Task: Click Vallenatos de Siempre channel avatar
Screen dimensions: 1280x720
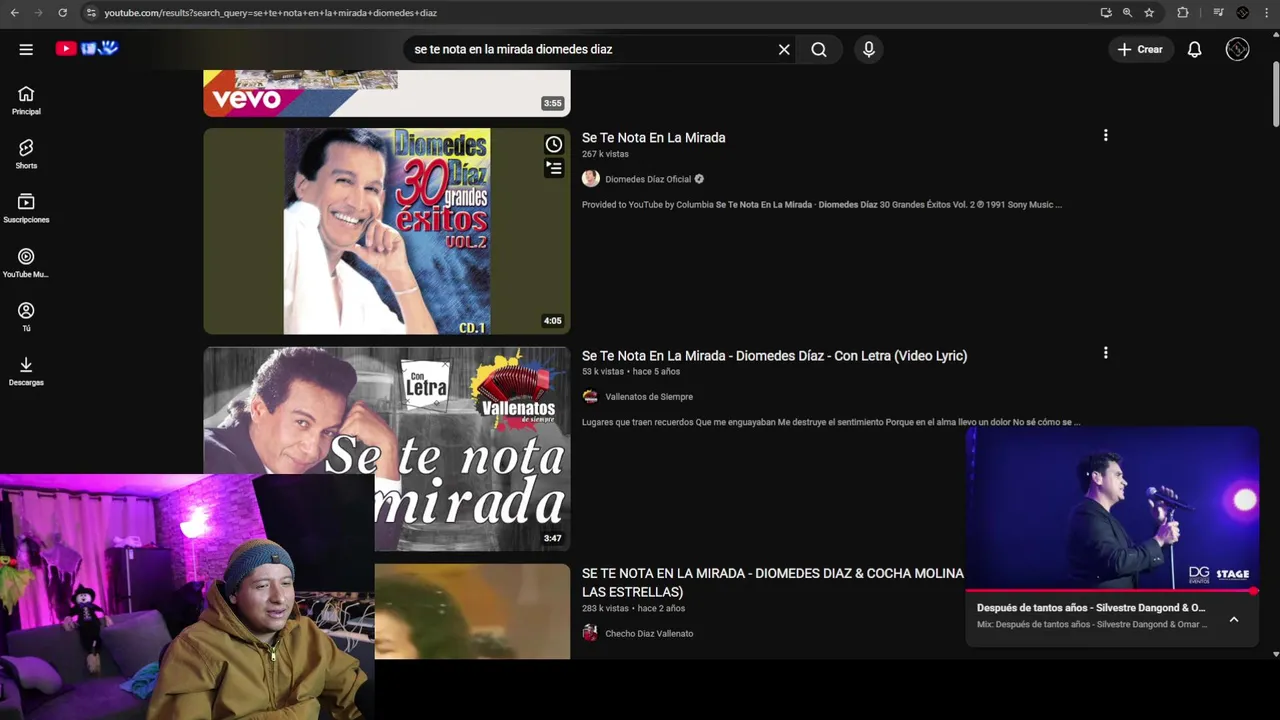Action: coord(590,397)
